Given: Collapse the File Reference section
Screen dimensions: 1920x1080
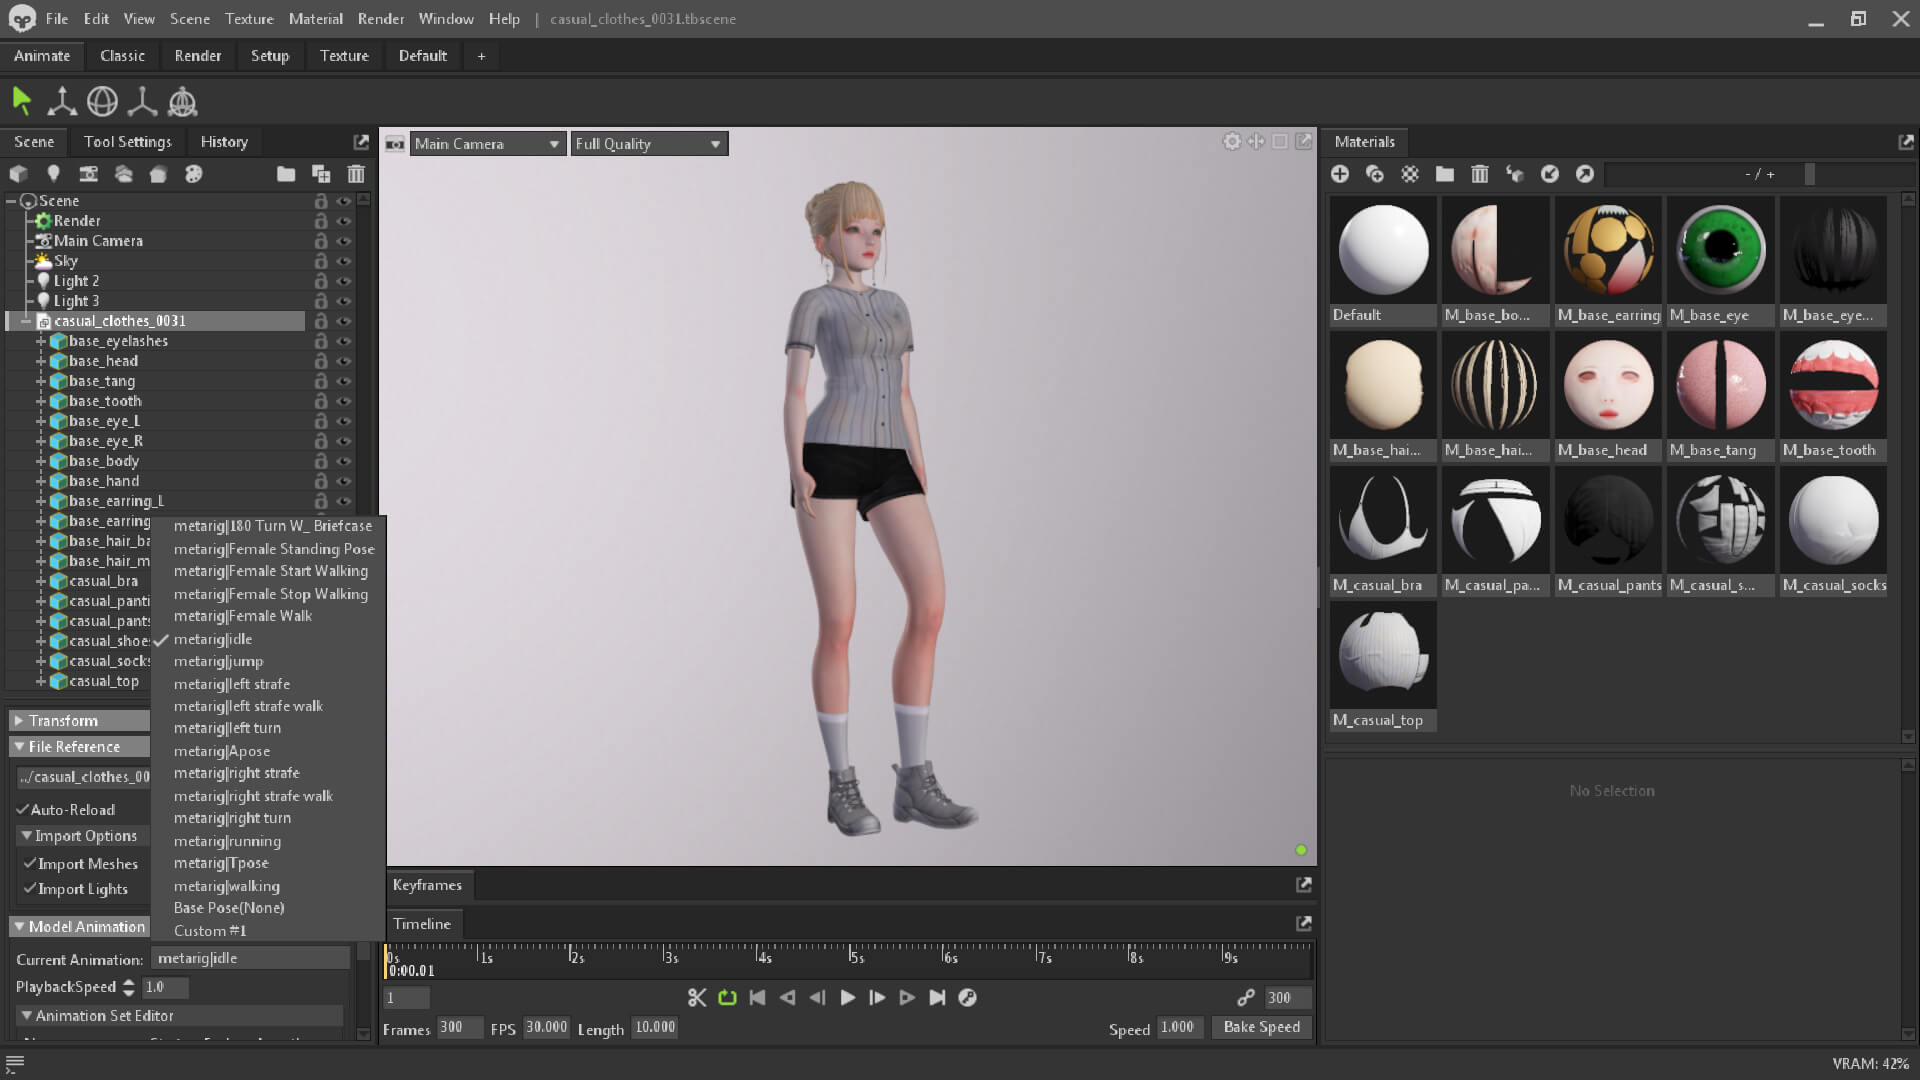Looking at the screenshot, I should click(x=19, y=746).
